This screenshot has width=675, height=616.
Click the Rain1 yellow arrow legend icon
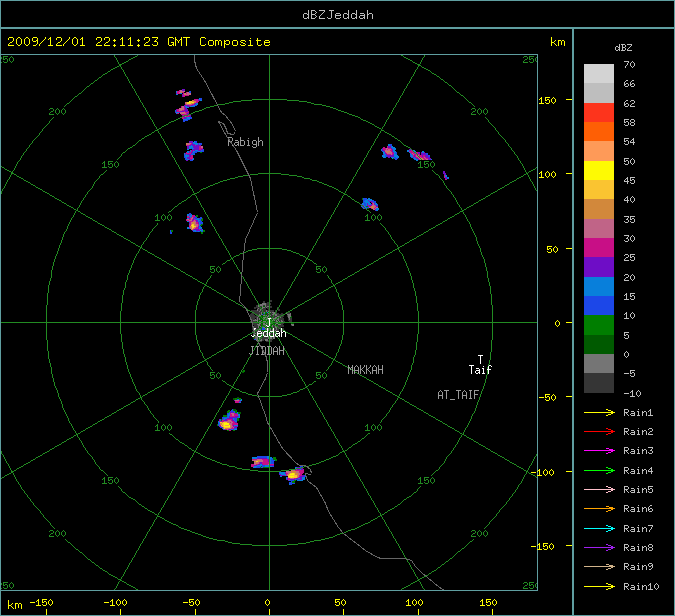click(x=599, y=412)
